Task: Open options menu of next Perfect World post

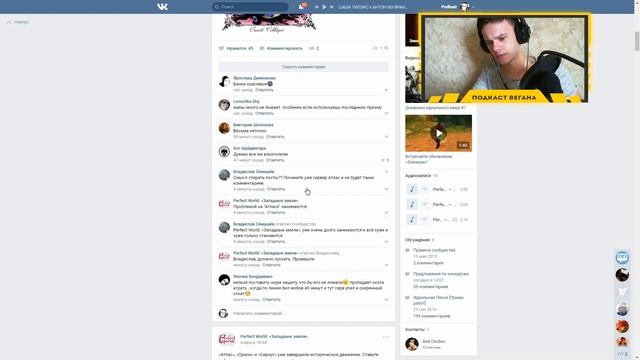Action: coord(385,337)
